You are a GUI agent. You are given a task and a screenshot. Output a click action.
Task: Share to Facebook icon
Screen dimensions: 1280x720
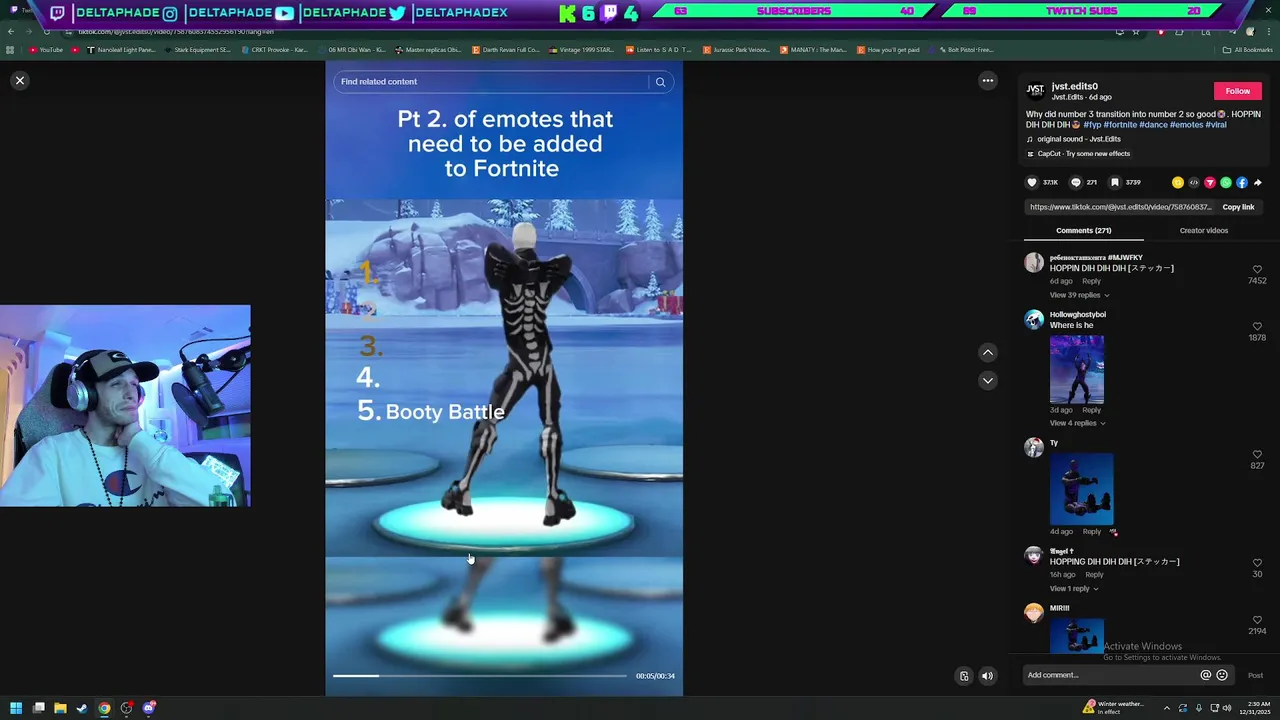[x=1241, y=182]
